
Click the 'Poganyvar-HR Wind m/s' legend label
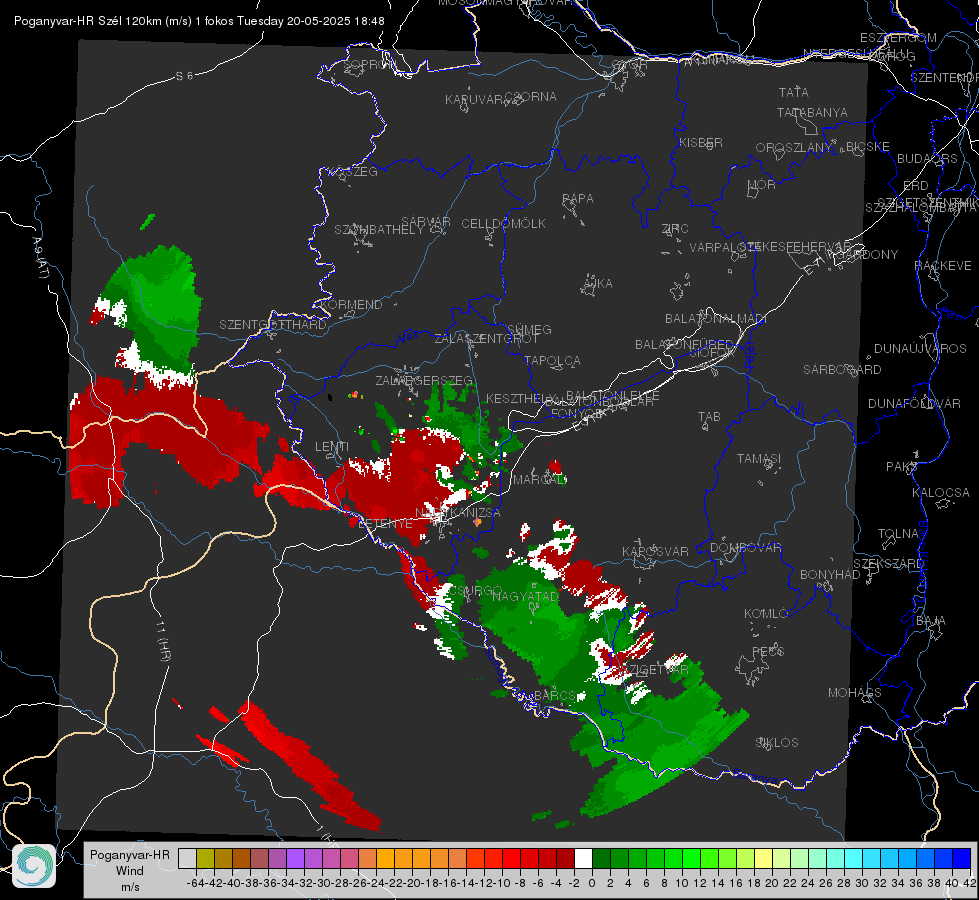tap(130, 871)
